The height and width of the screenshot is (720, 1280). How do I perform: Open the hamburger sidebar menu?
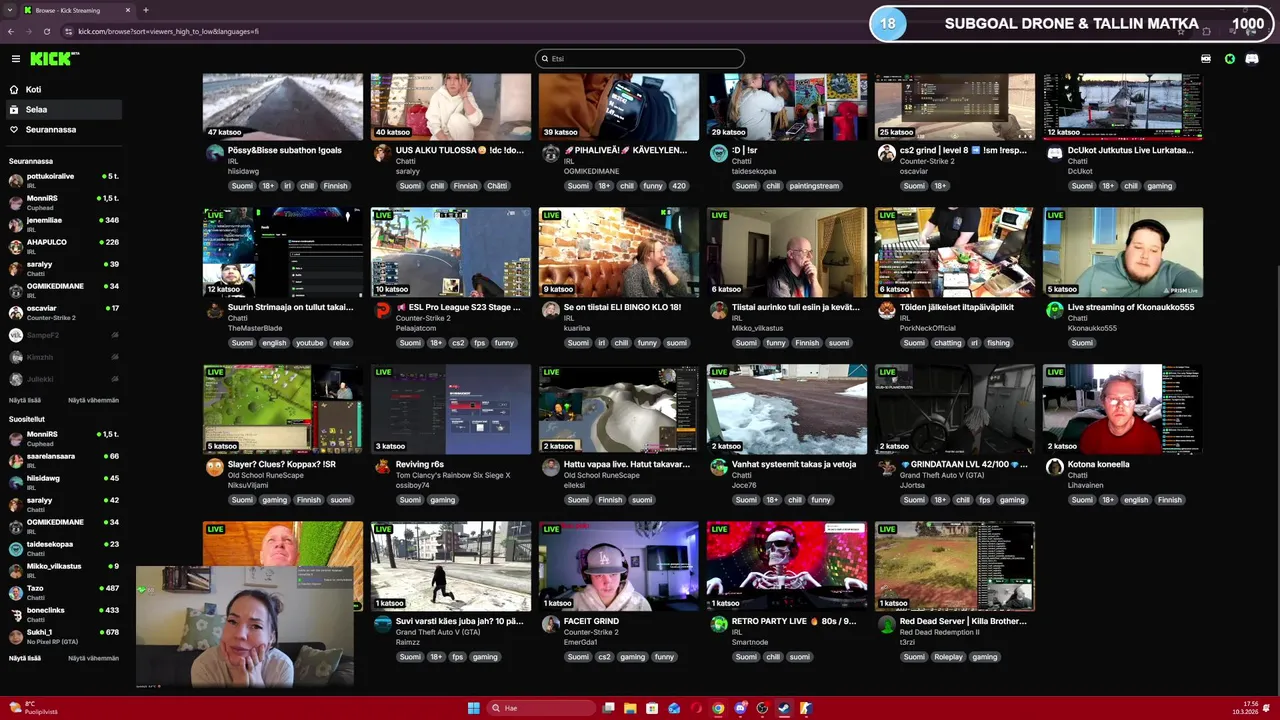coord(15,59)
